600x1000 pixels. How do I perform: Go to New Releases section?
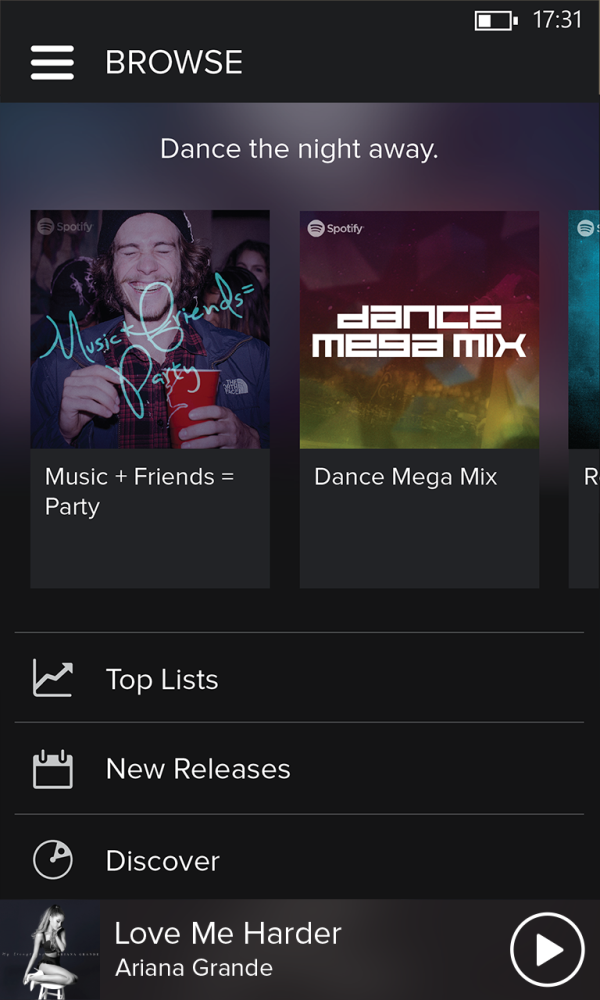[x=198, y=769]
